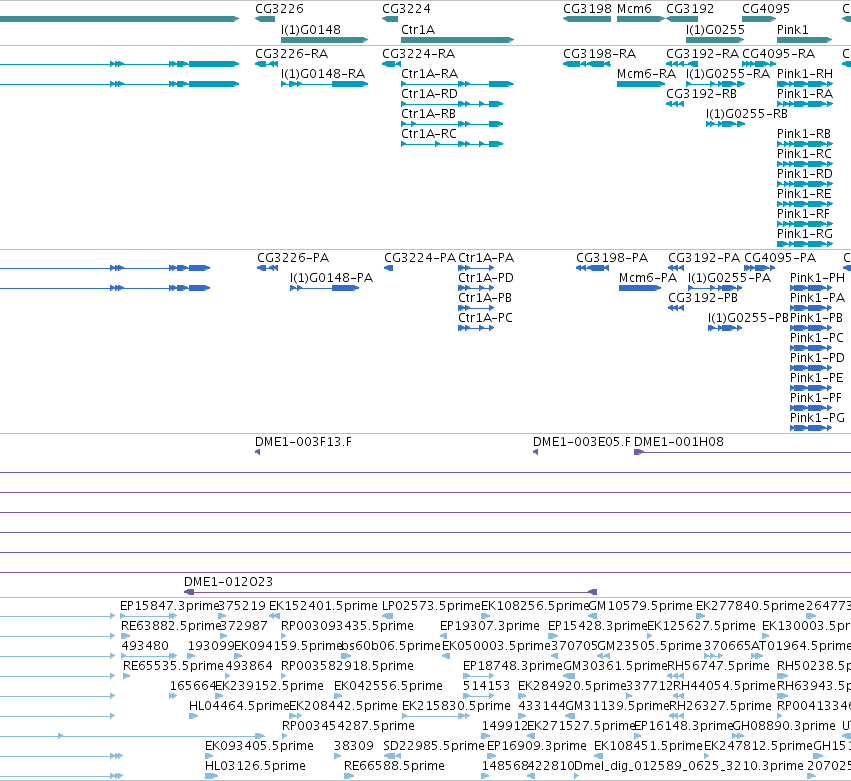Click the Pink1-RH transcript label
851x781 pixels.
[805, 74]
